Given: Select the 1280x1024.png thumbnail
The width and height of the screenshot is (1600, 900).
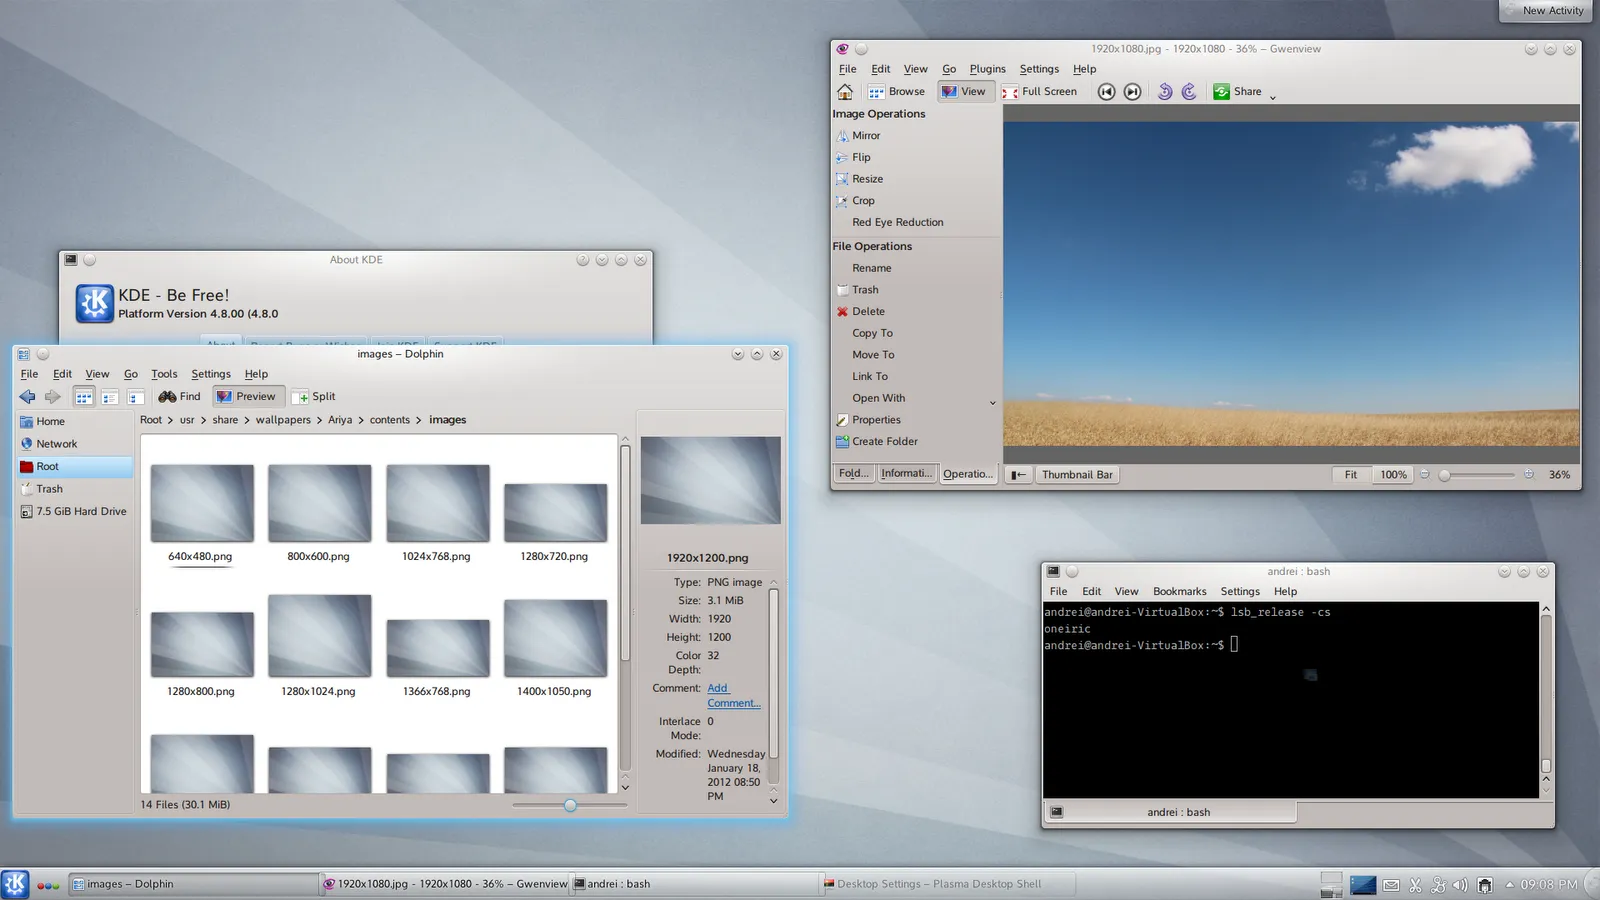Looking at the screenshot, I should pyautogui.click(x=319, y=636).
